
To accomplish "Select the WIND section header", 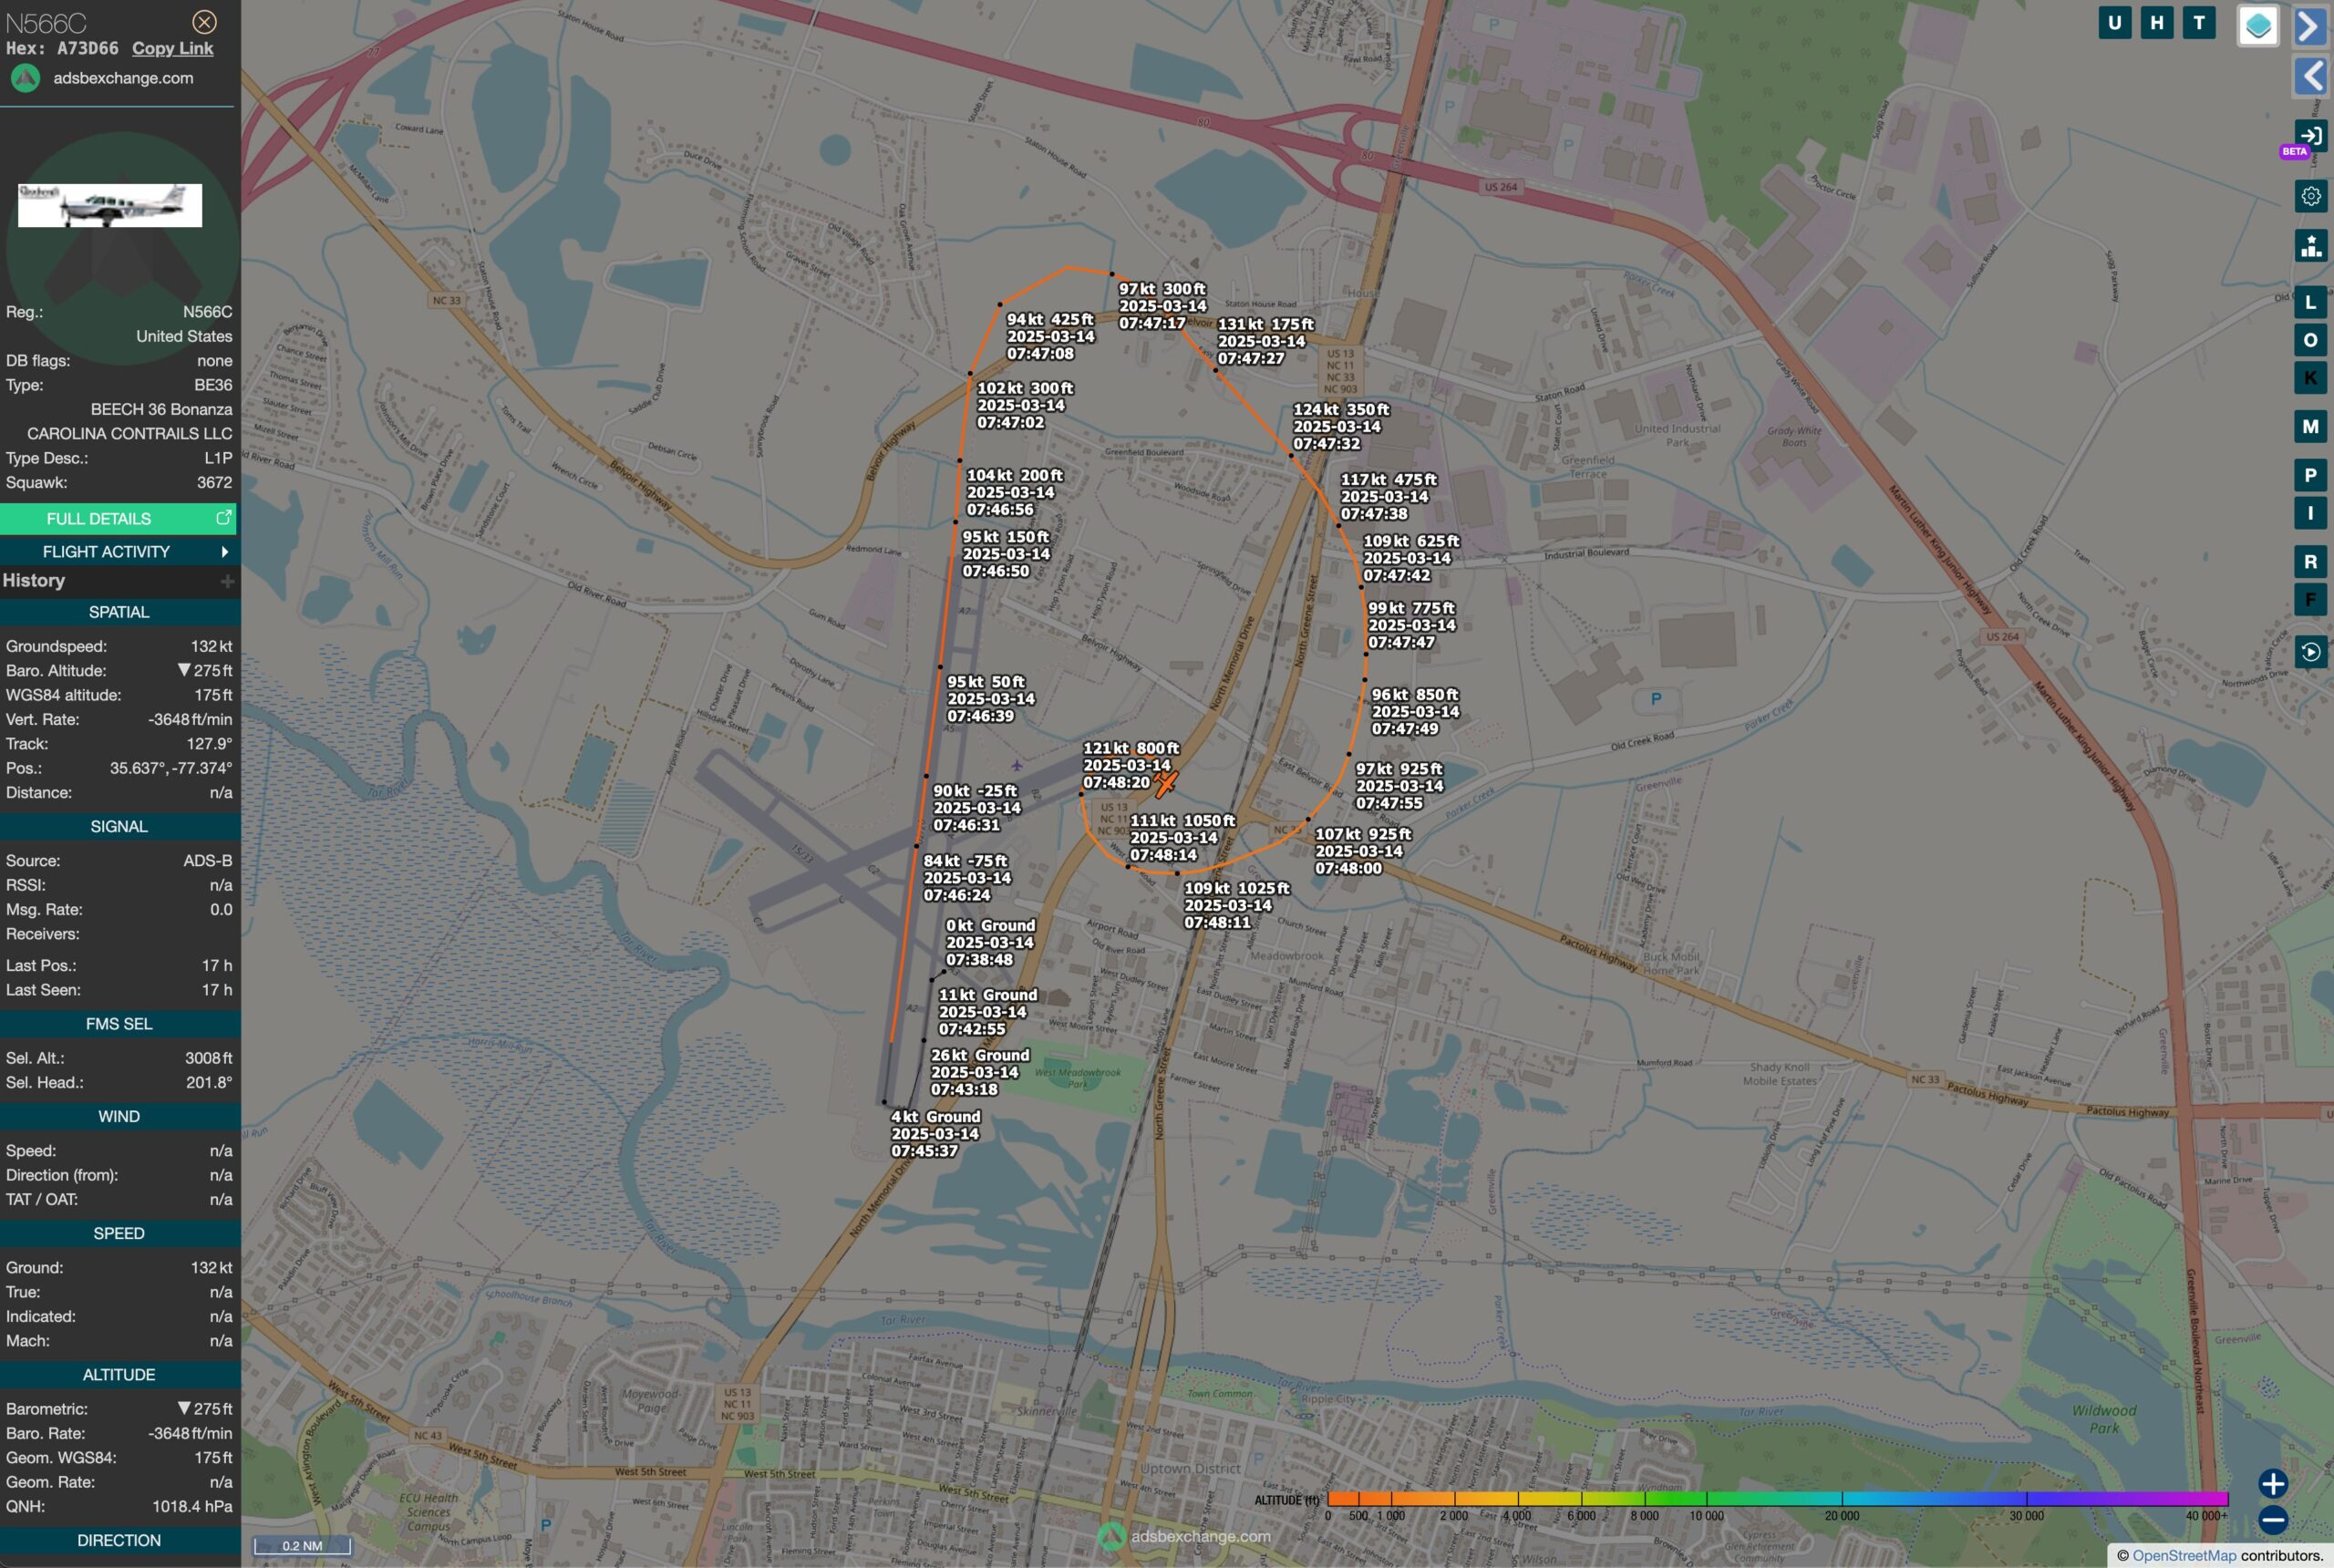I will [119, 1116].
